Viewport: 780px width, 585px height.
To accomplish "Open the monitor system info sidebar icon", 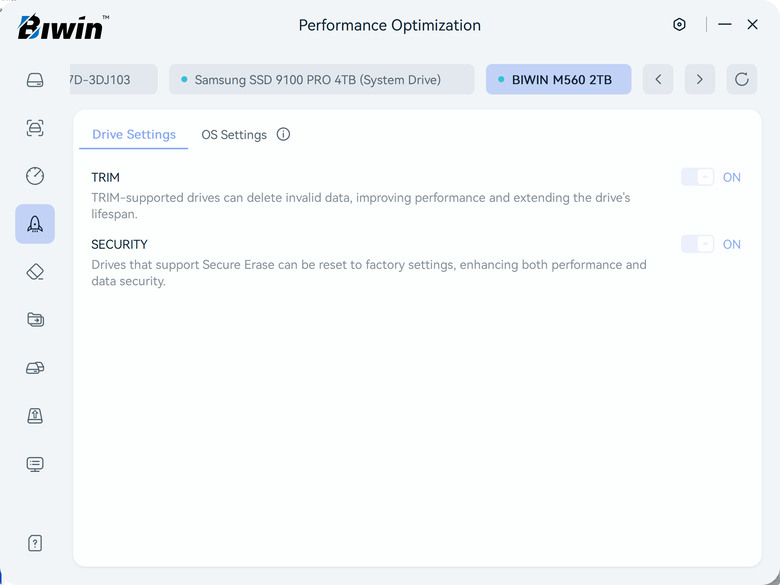I will pyautogui.click(x=35, y=464).
